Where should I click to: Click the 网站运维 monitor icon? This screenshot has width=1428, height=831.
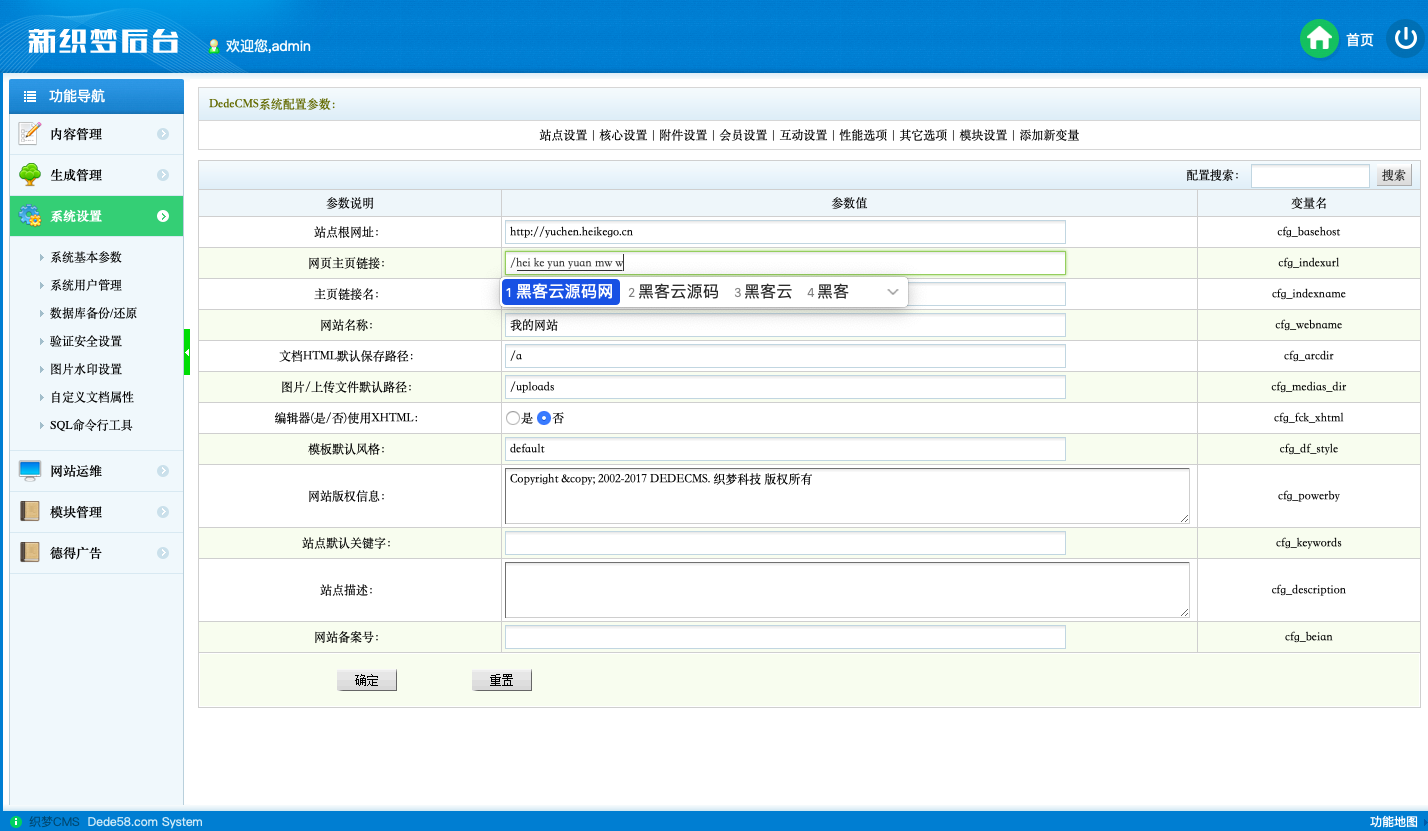tap(30, 470)
